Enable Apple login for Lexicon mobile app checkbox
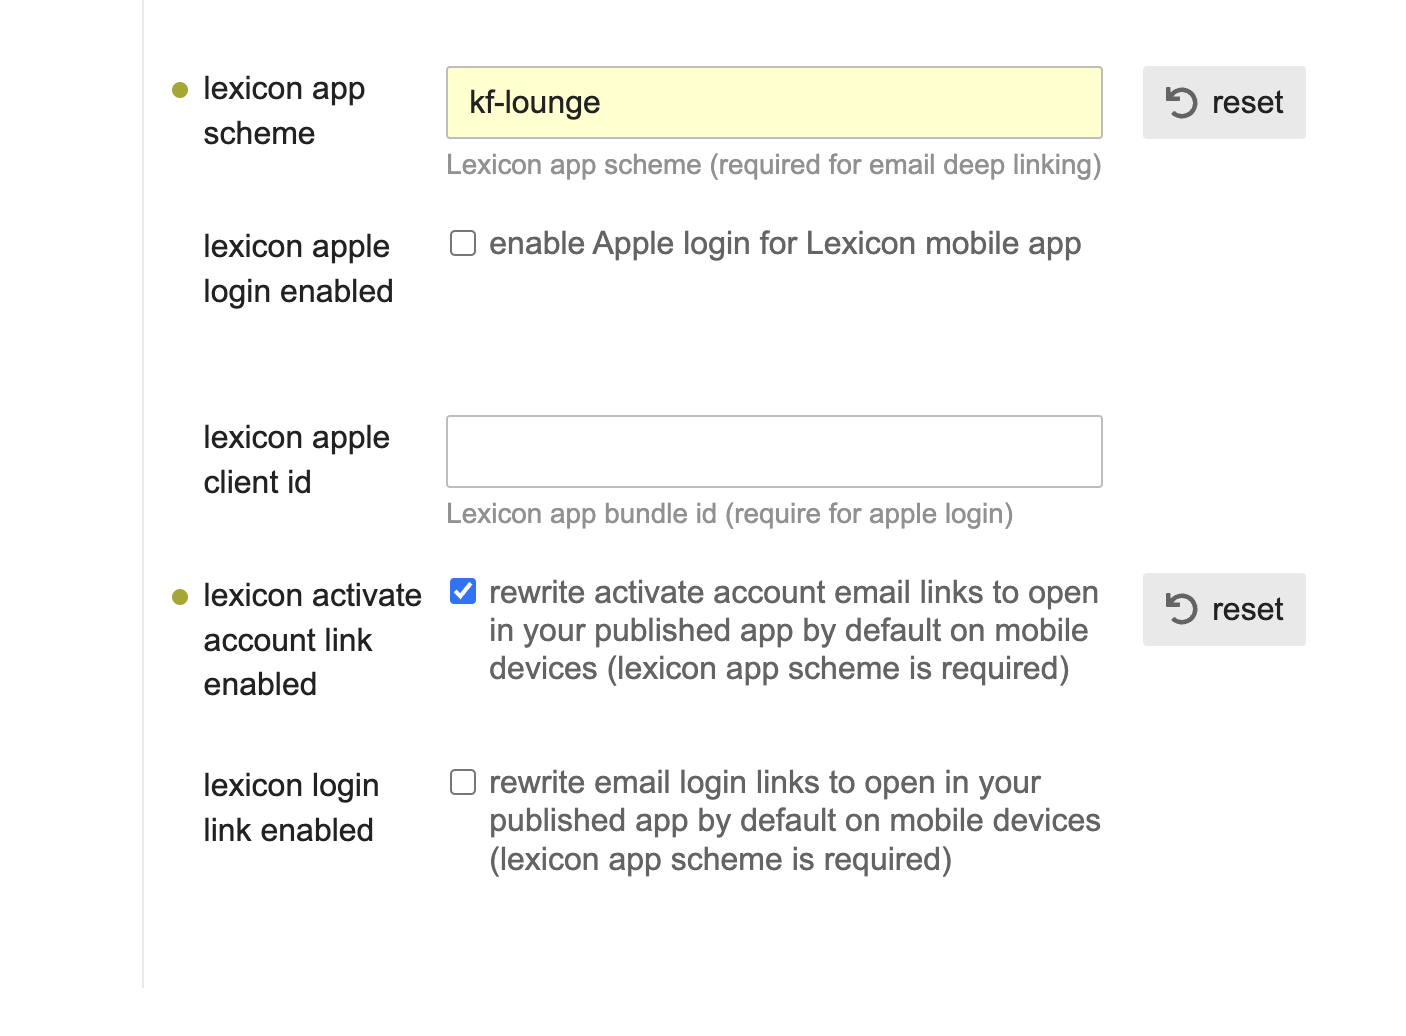Screen dimensions: 1406x1036 tap(463, 243)
